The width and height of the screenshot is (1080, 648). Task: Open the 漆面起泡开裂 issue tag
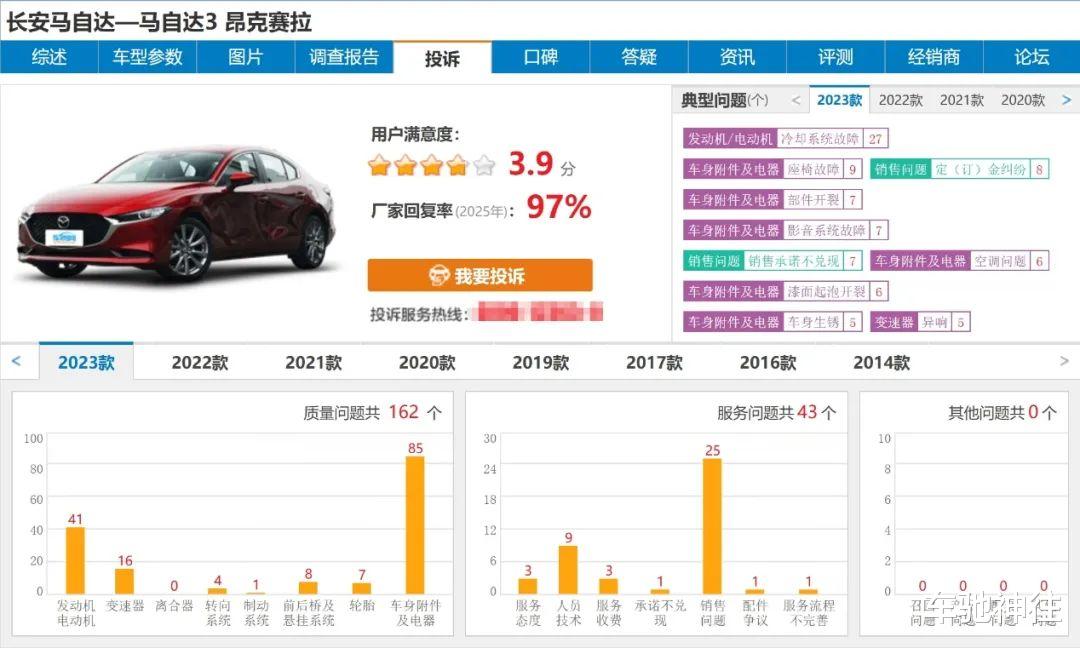coord(785,291)
